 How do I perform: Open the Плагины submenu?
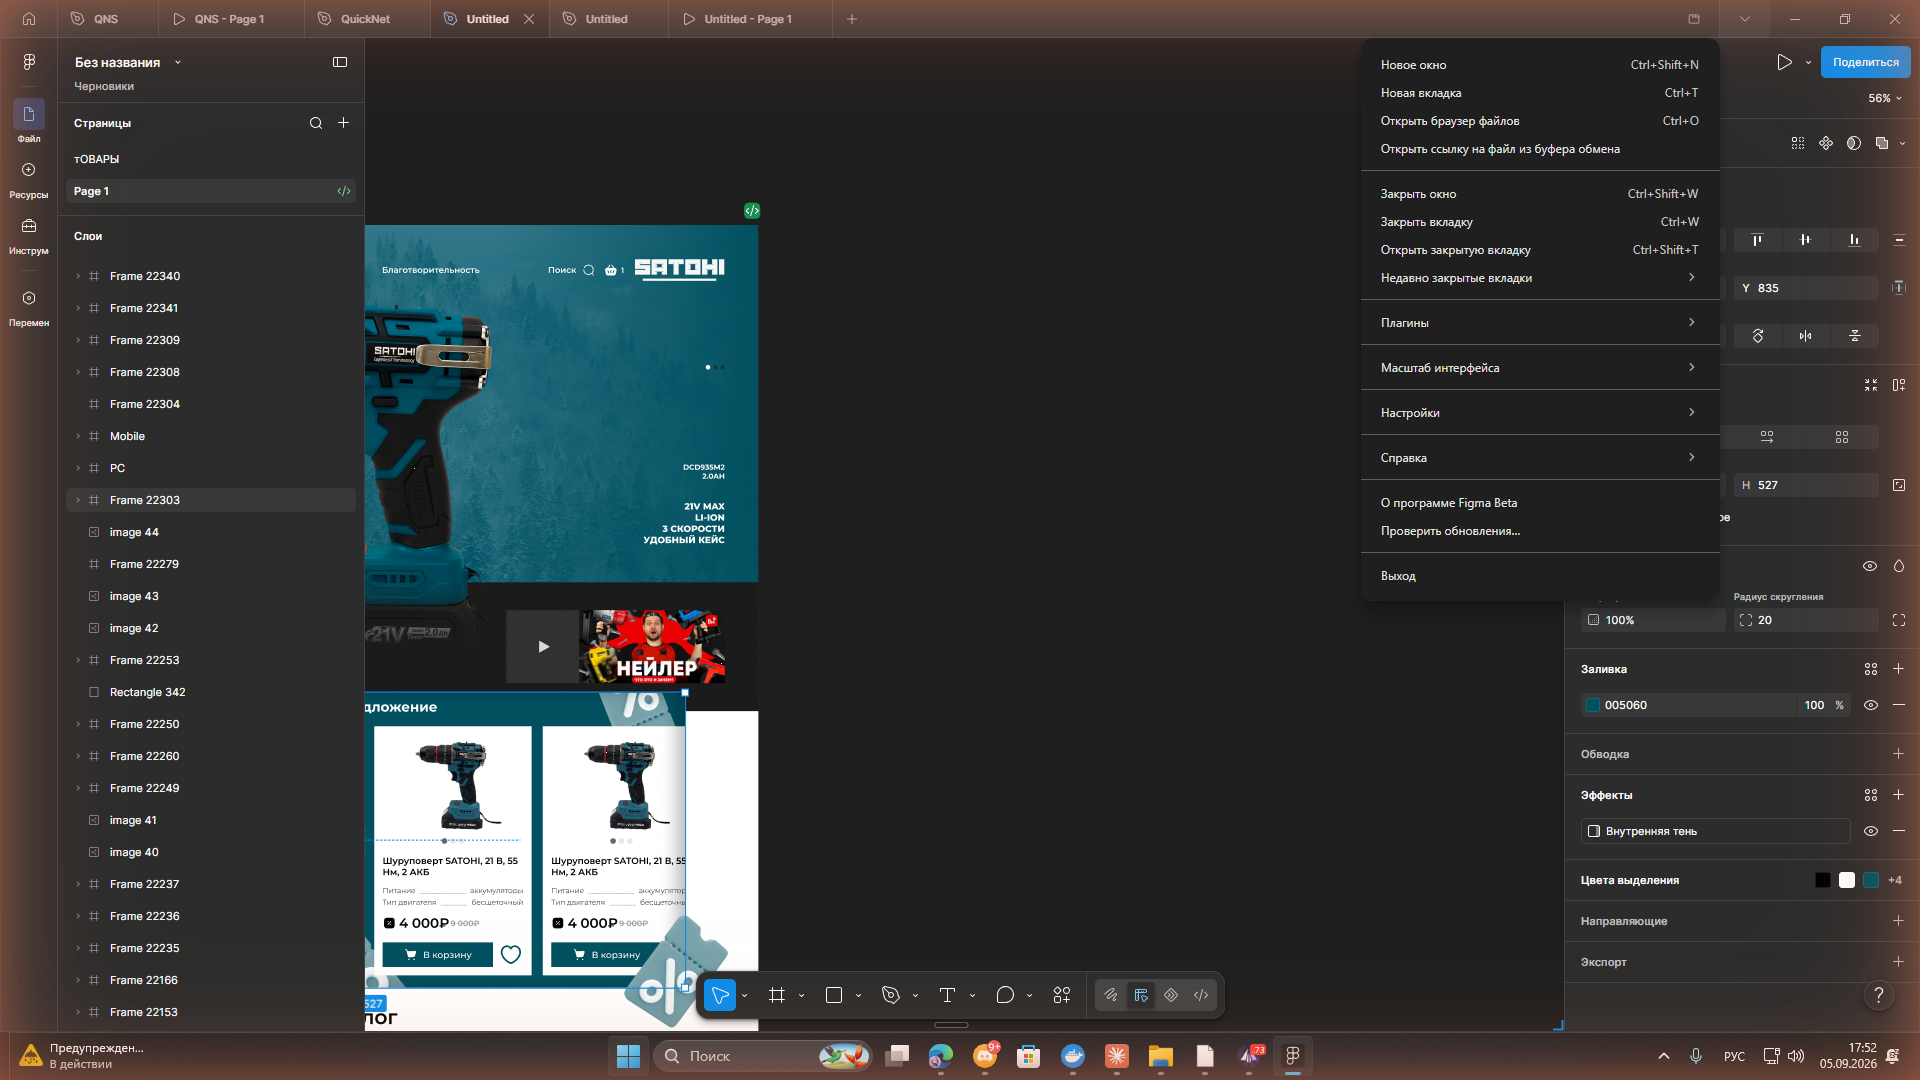click(x=1540, y=323)
